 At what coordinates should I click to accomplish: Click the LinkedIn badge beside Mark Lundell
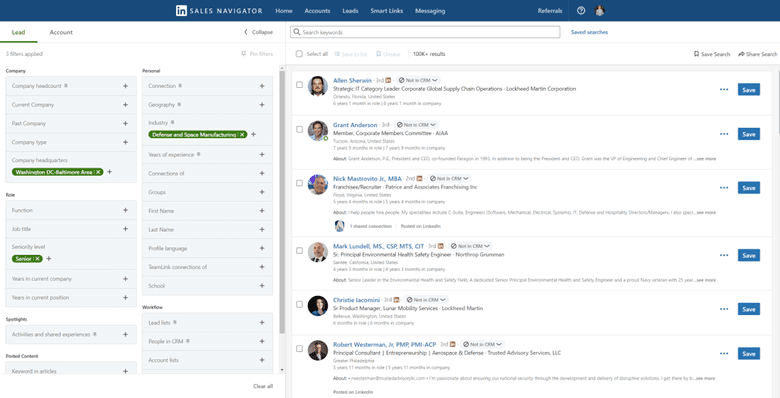pos(440,246)
